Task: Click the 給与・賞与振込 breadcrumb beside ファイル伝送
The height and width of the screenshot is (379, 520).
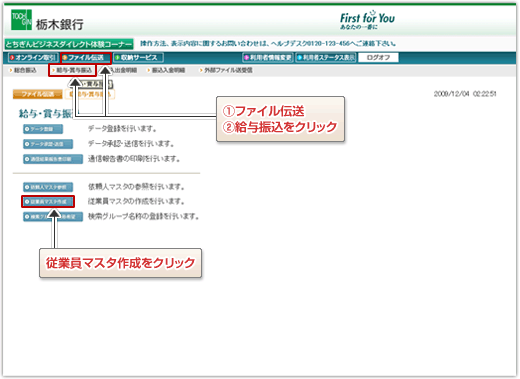Action: [90, 94]
